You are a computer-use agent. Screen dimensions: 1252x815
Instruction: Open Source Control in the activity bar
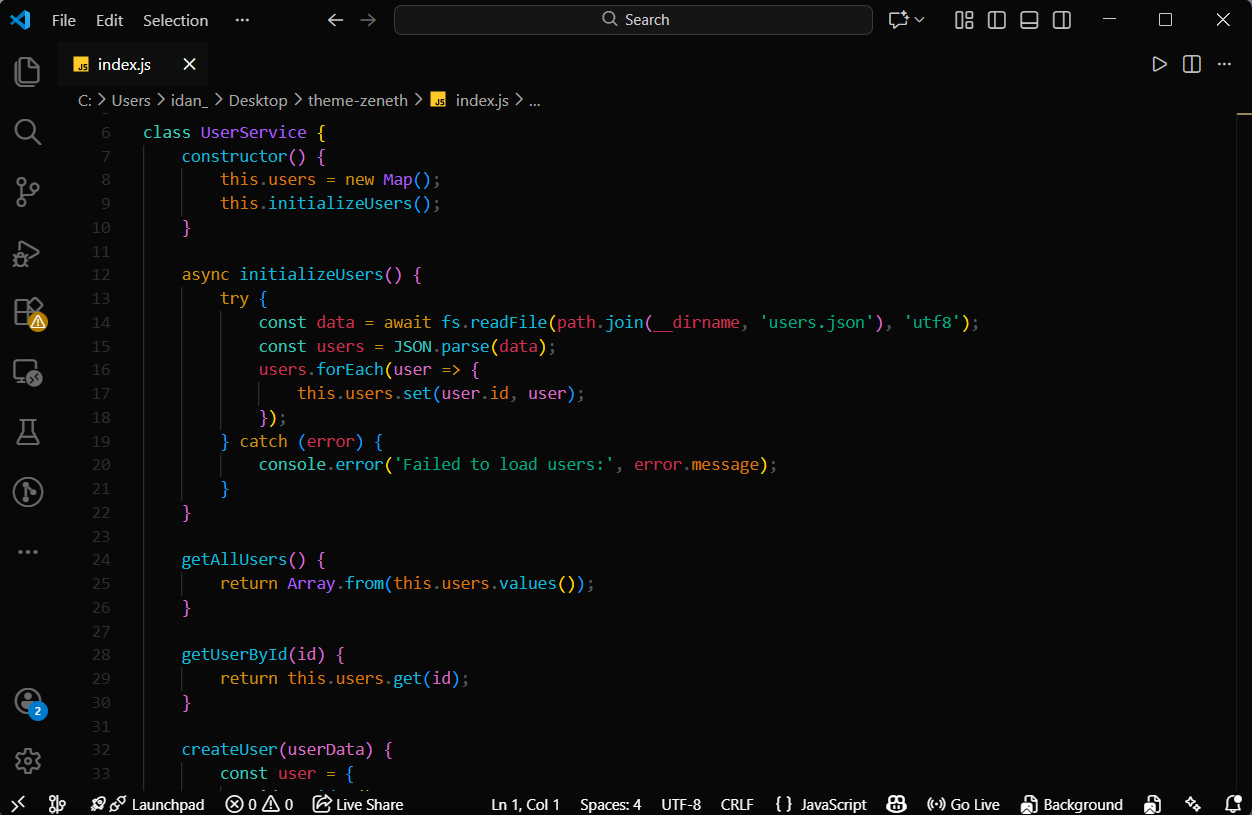coord(27,192)
